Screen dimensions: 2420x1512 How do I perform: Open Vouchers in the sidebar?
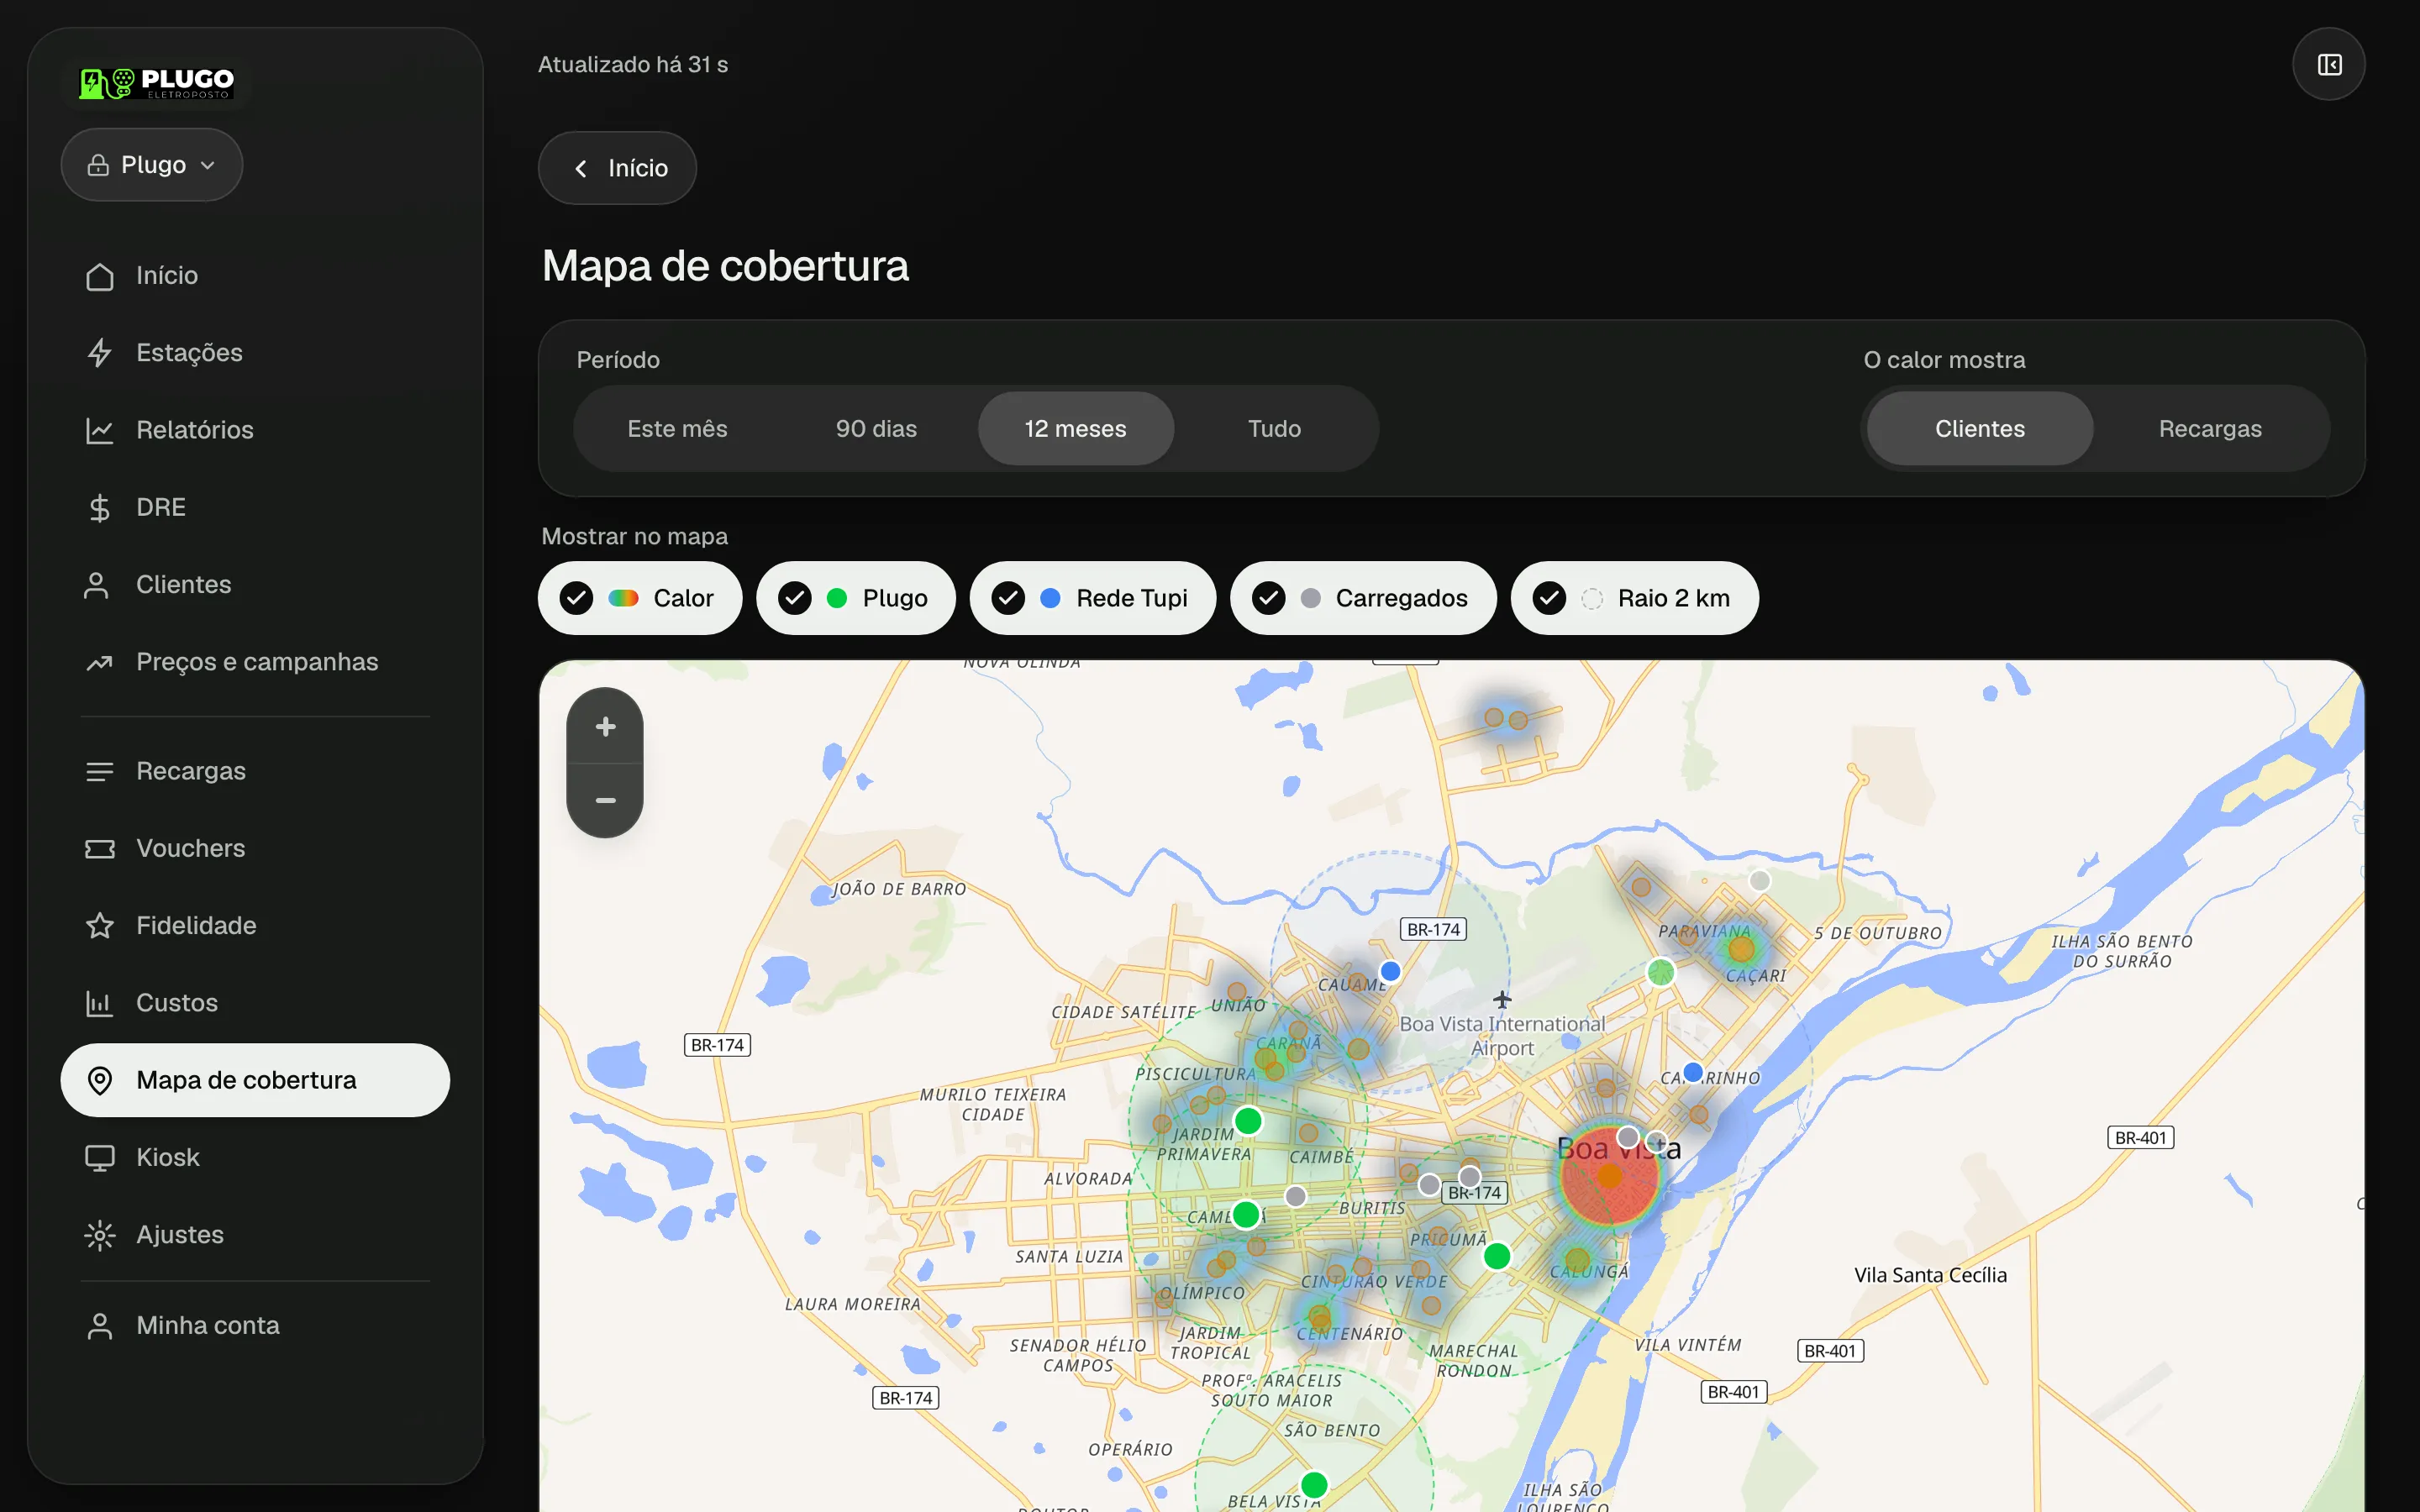point(255,849)
